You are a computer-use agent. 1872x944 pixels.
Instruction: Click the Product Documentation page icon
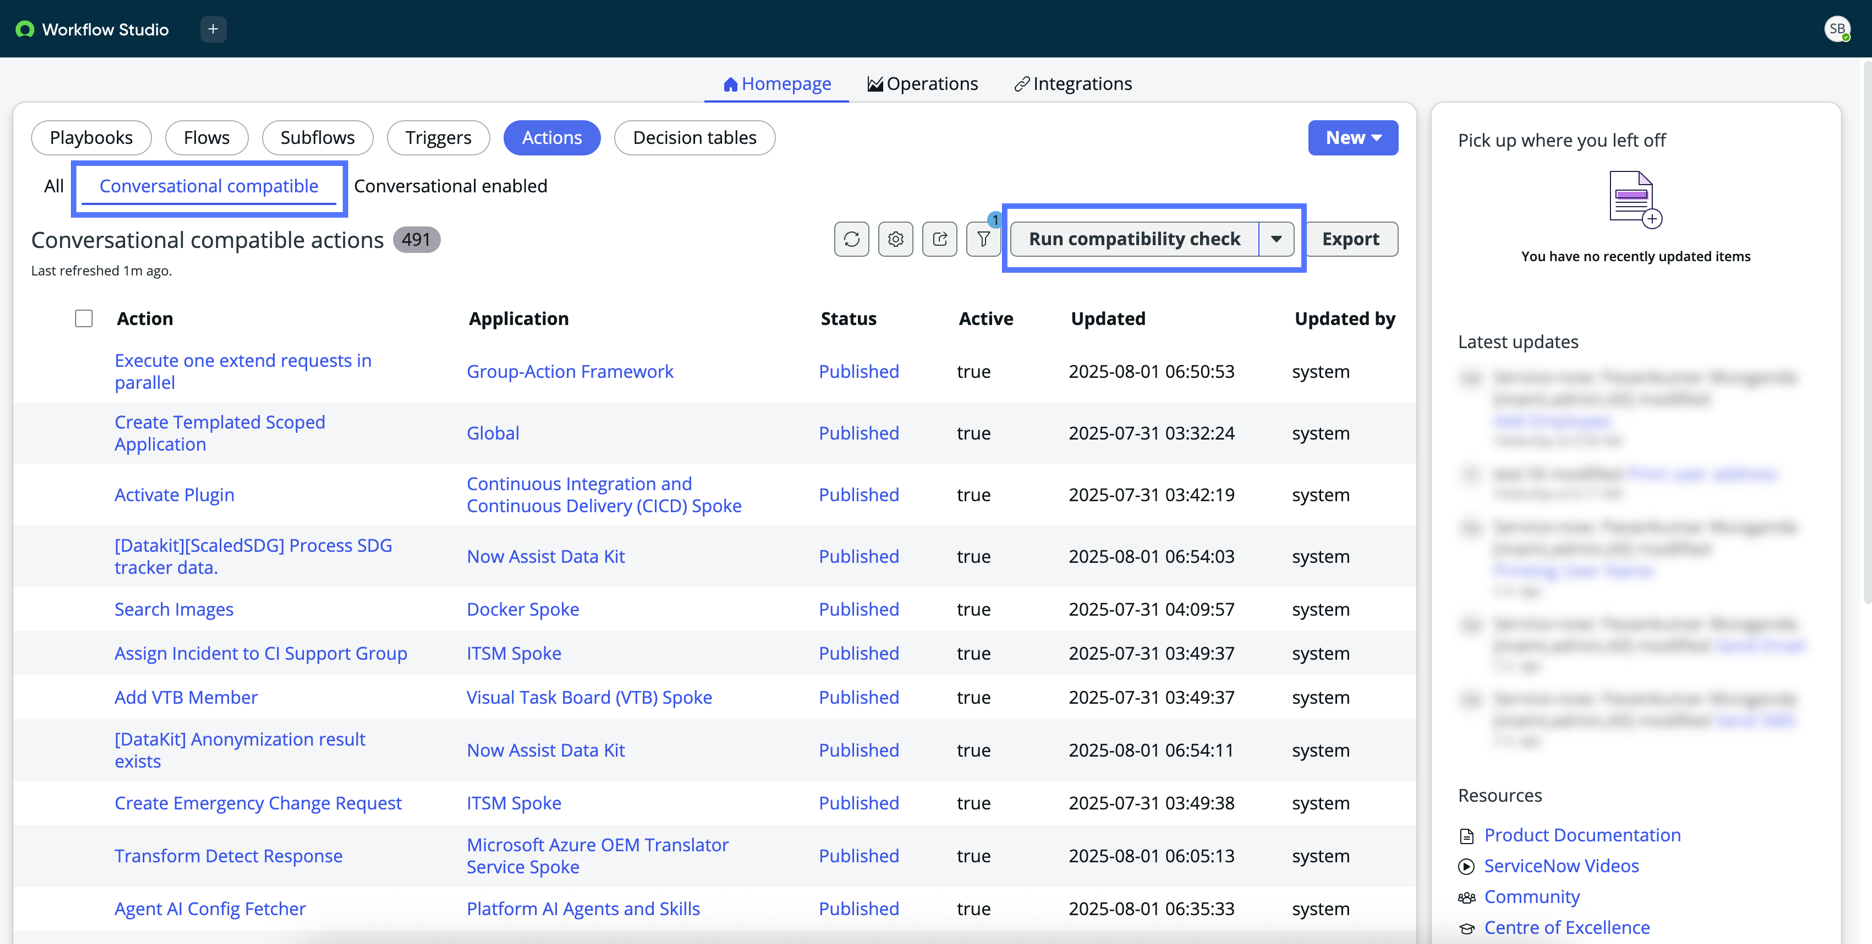tap(1467, 836)
